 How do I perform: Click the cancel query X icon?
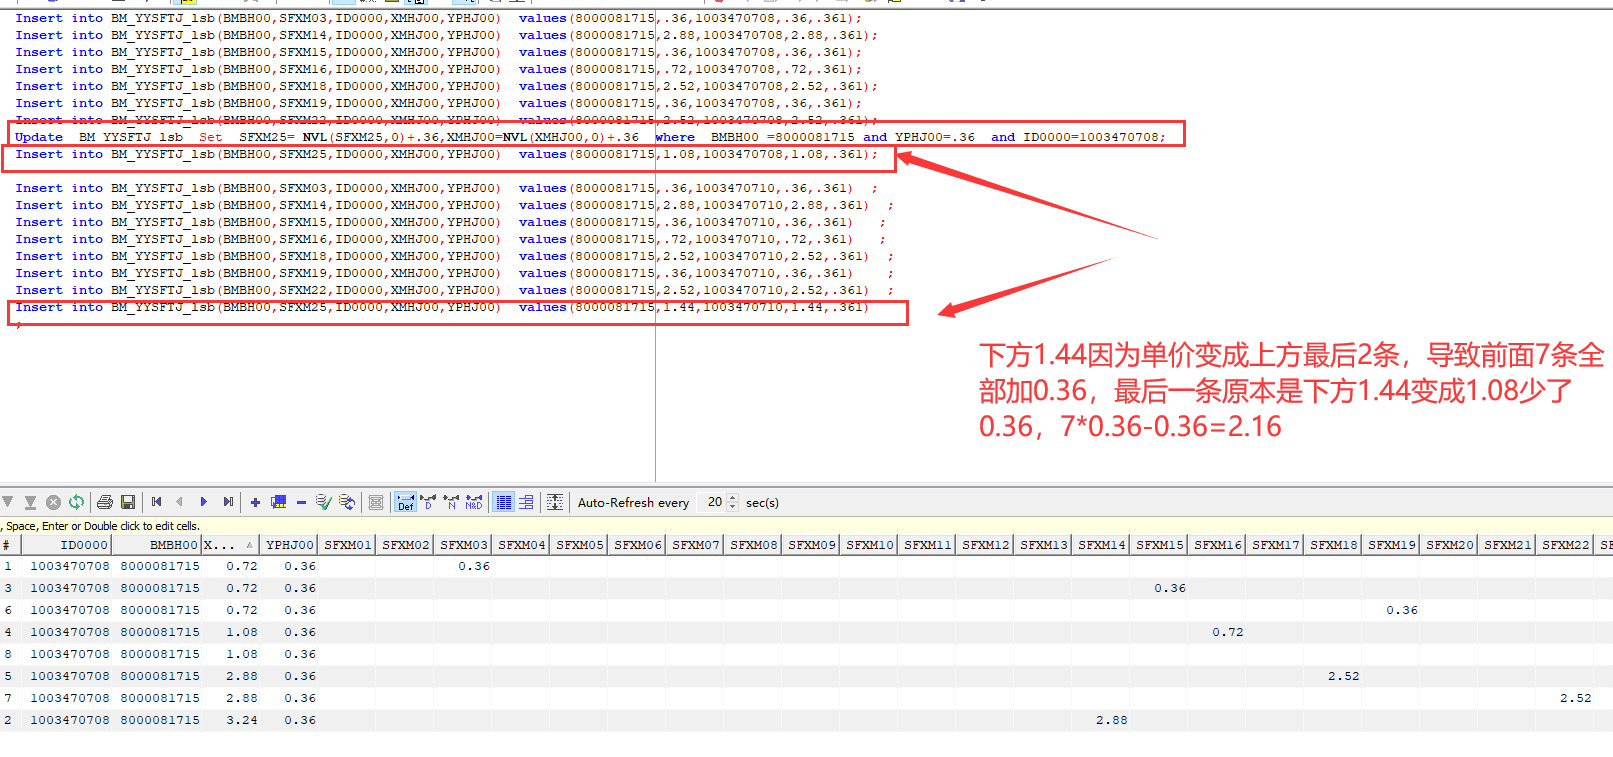pos(53,502)
